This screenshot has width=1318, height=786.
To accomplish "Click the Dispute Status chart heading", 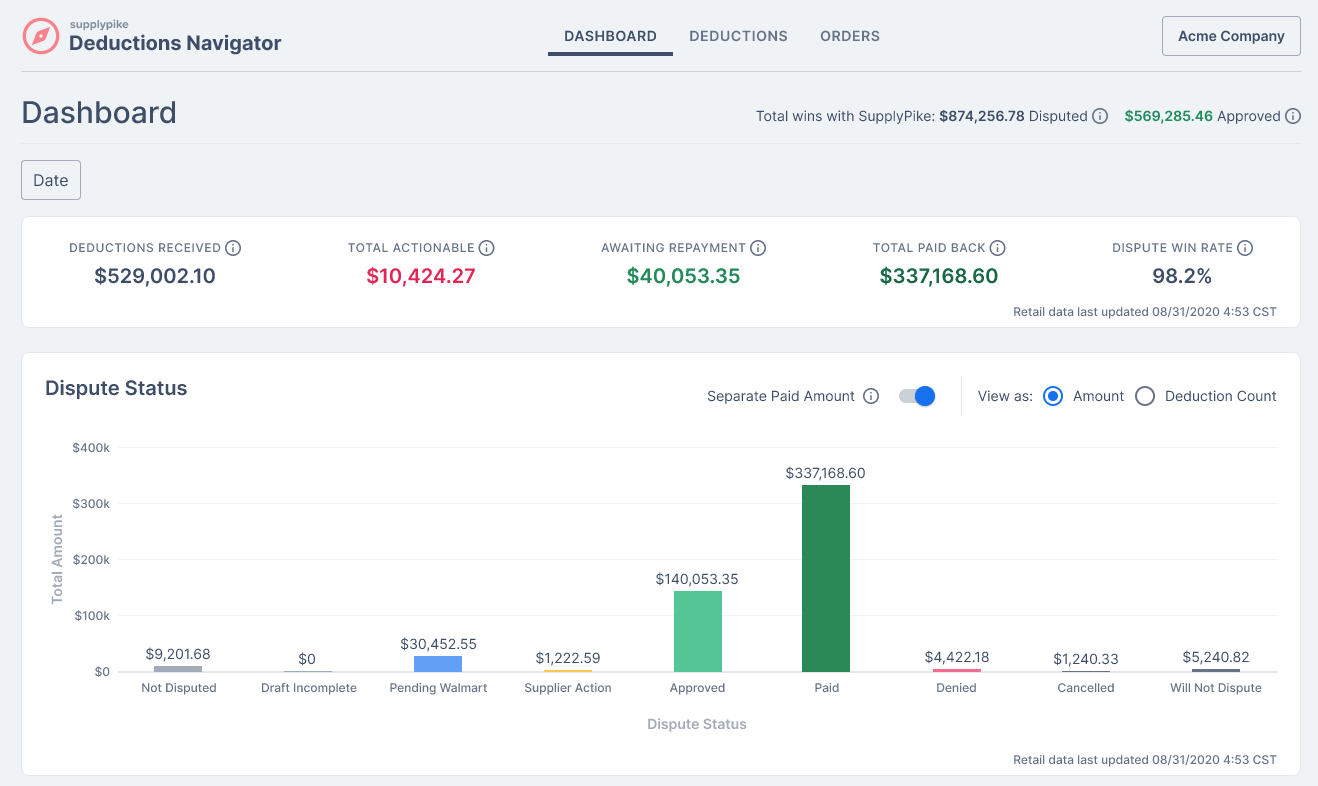I will point(116,388).
